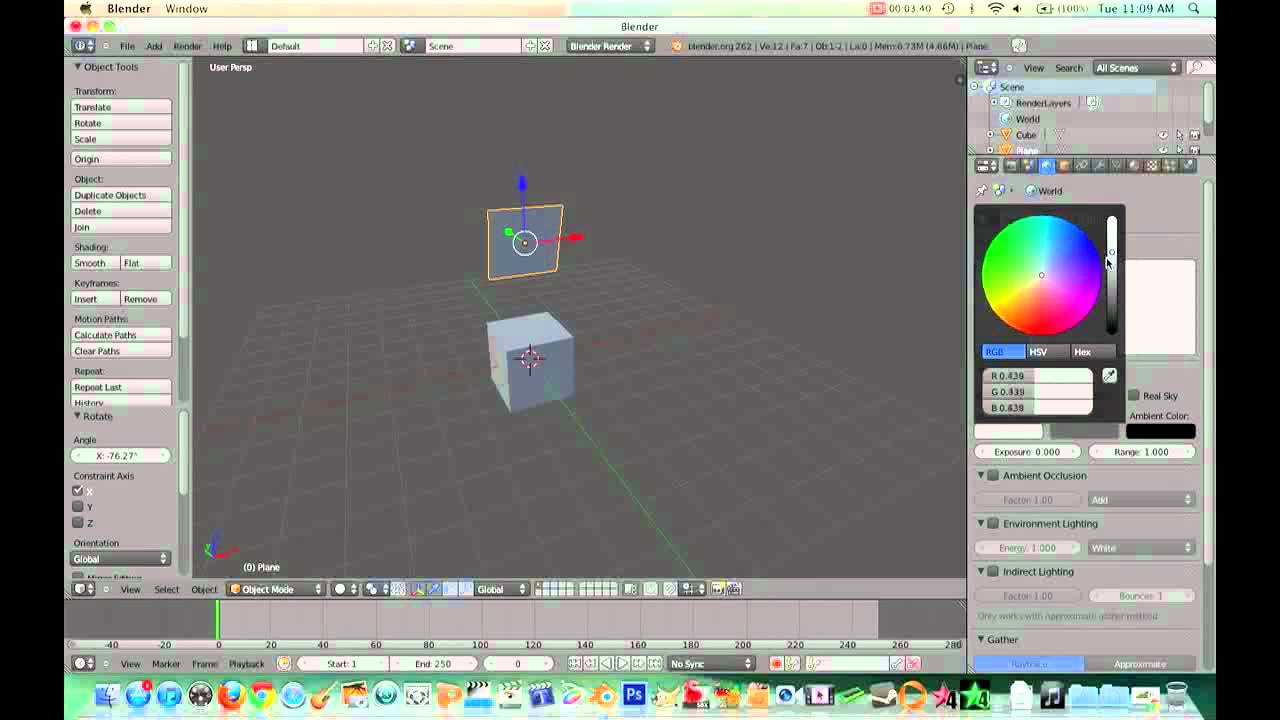The image size is (1280, 720).
Task: Click the pin icon beside World datablock
Action: click(x=981, y=191)
